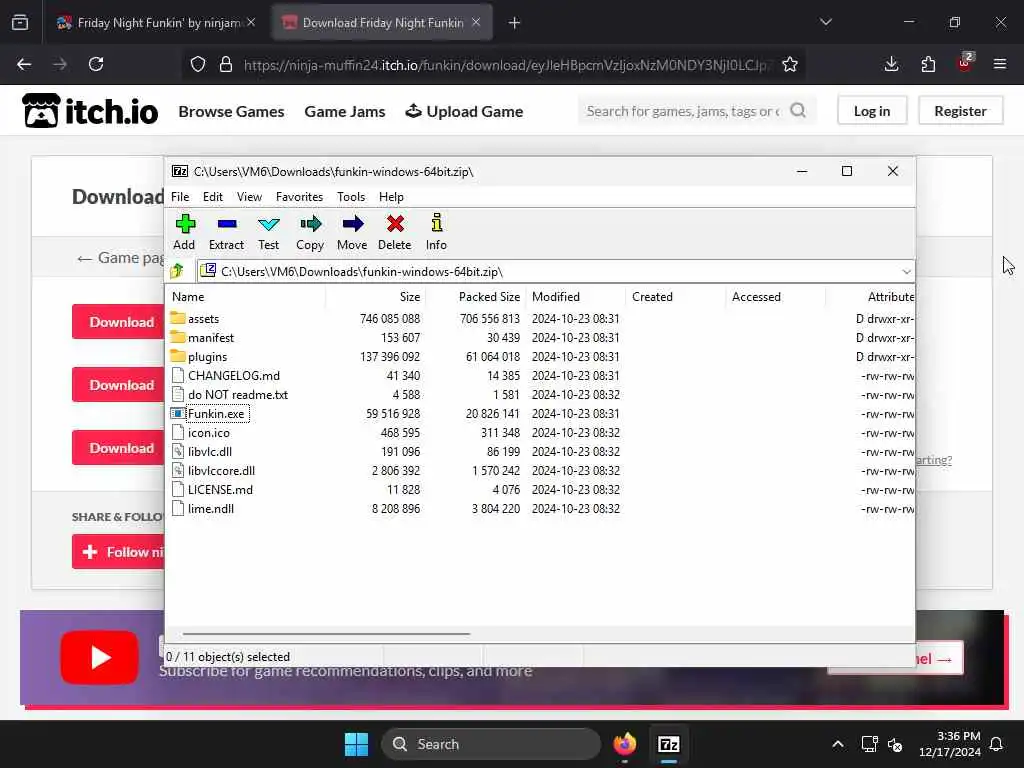The width and height of the screenshot is (1024, 768).
Task: Click Firefox icon in the taskbar
Action: (625, 744)
